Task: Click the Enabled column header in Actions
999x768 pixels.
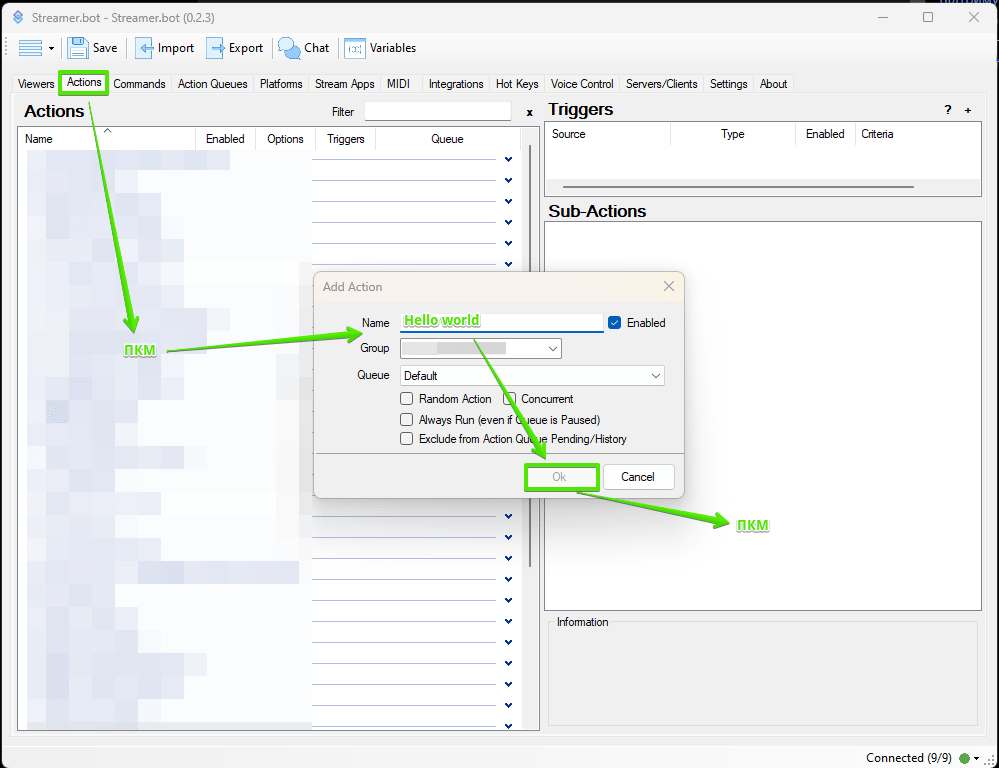Action: (225, 139)
